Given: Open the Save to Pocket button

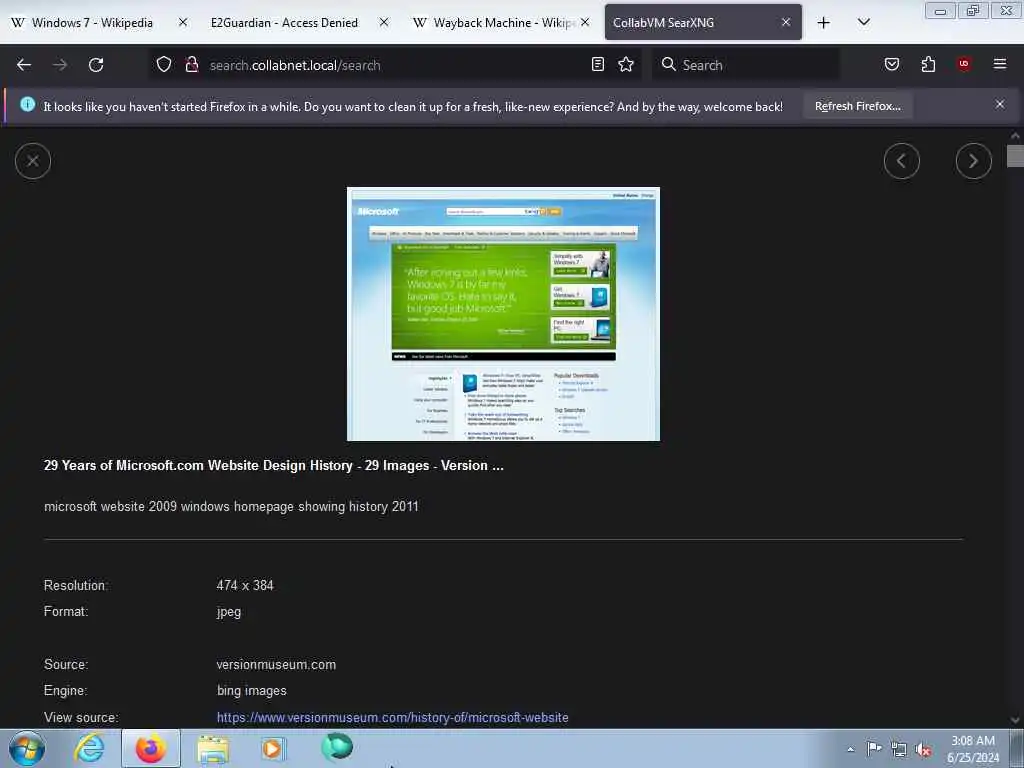Looking at the screenshot, I should pyautogui.click(x=892, y=64).
